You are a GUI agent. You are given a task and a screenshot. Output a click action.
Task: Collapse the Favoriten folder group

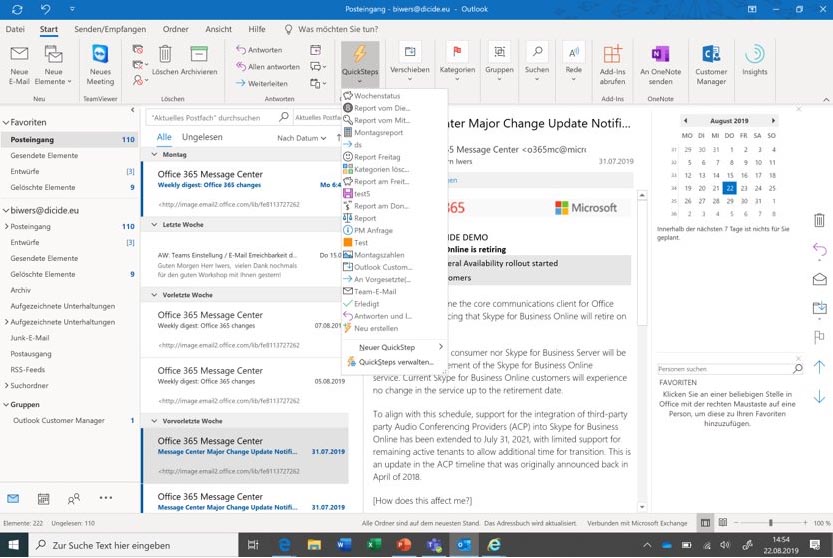click(6, 122)
